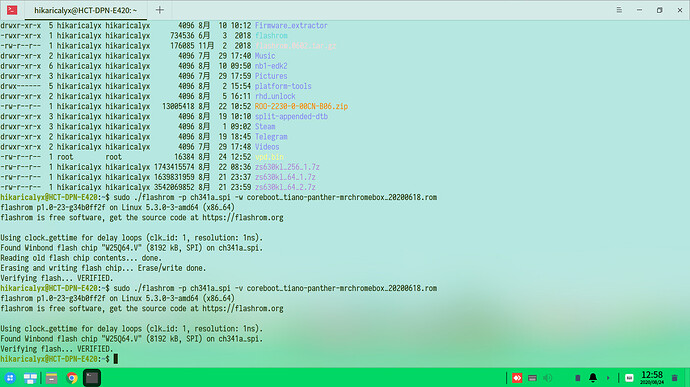Click the platform-tools directory entry
Viewport: 690px width, 387px height.
283,86
